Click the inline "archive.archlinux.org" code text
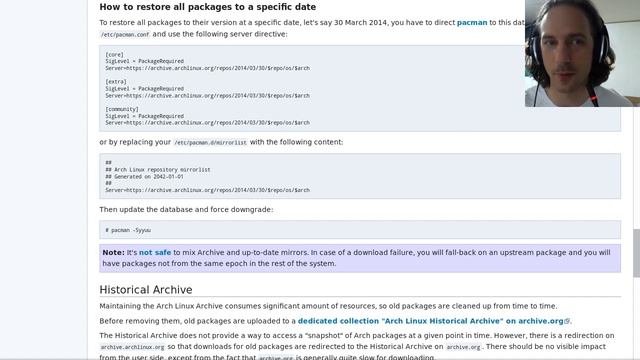 132,347
